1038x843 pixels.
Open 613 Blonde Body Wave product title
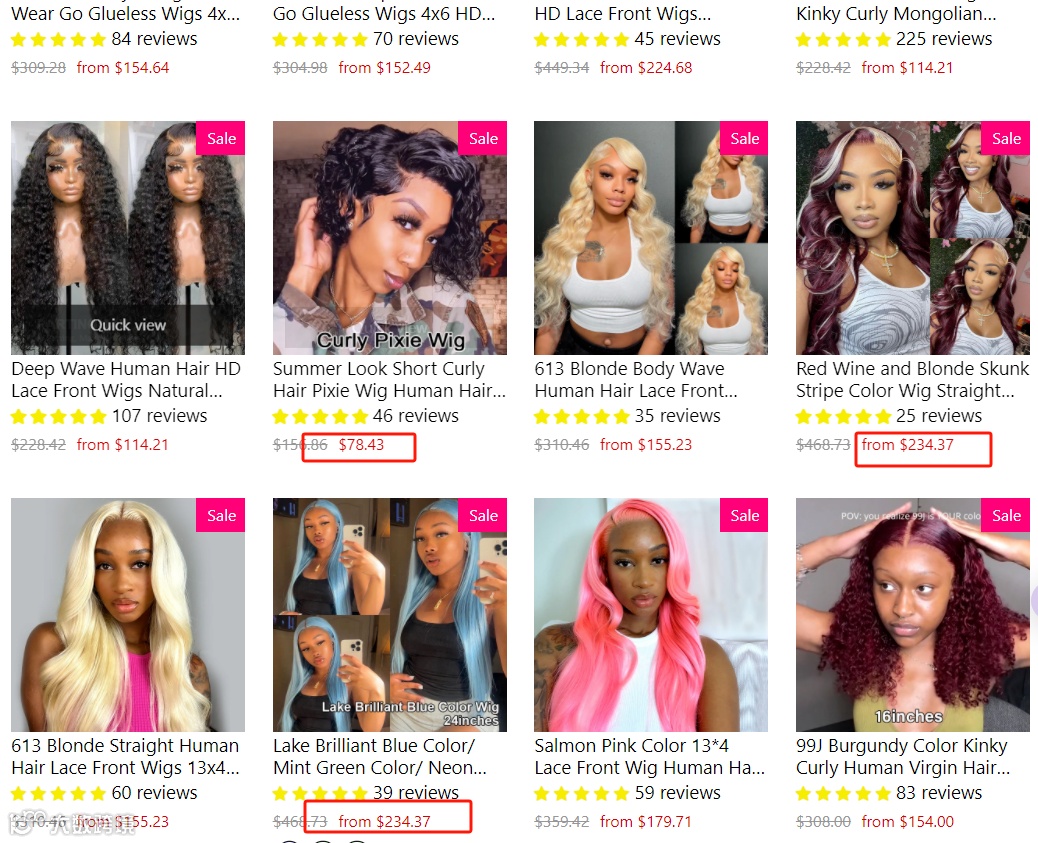pyautogui.click(x=636, y=379)
